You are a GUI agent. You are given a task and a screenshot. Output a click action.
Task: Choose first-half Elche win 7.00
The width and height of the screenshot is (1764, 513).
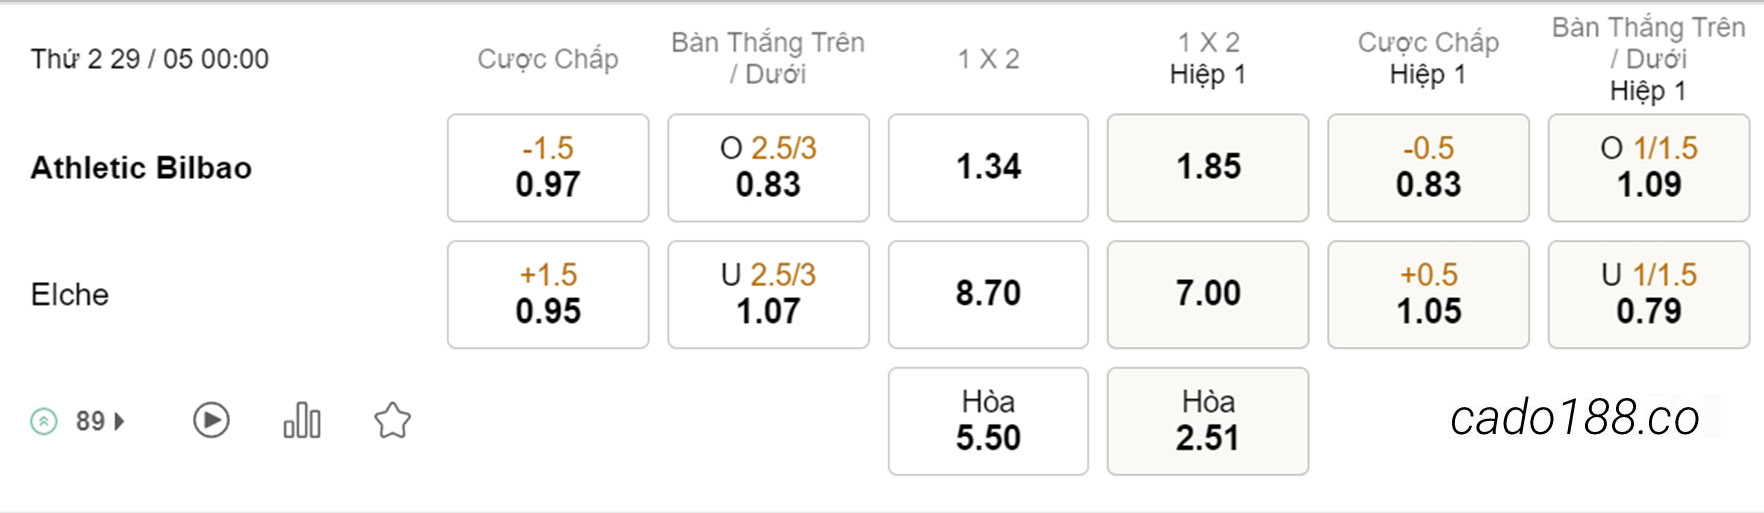click(x=1208, y=294)
